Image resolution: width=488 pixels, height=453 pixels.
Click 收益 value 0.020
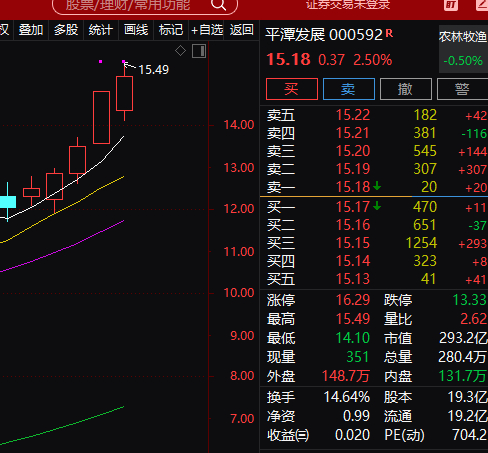[x=352, y=435]
